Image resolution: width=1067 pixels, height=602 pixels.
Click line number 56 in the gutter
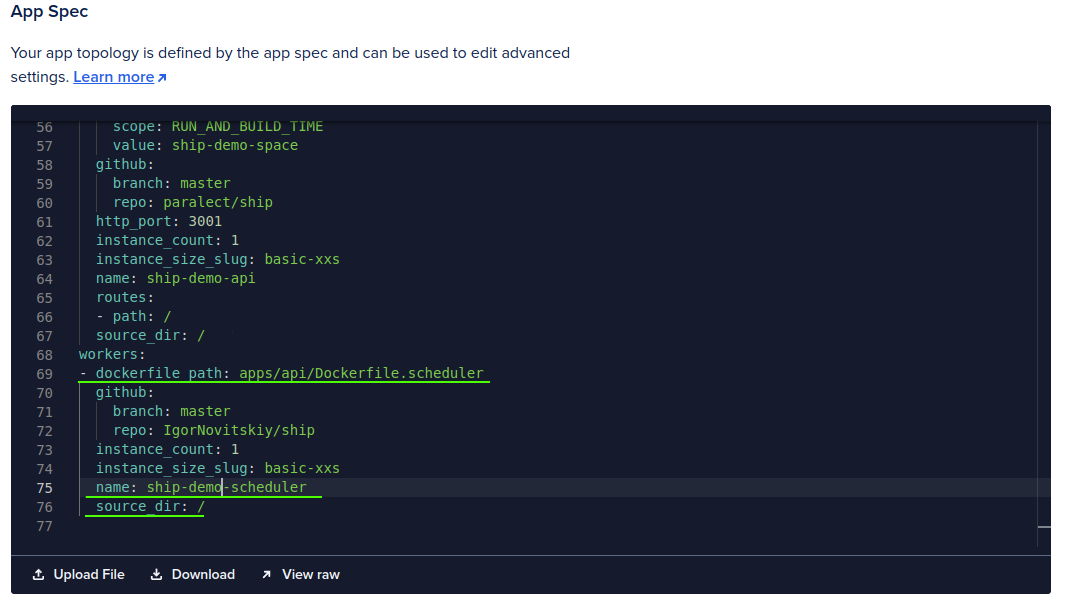(x=44, y=126)
